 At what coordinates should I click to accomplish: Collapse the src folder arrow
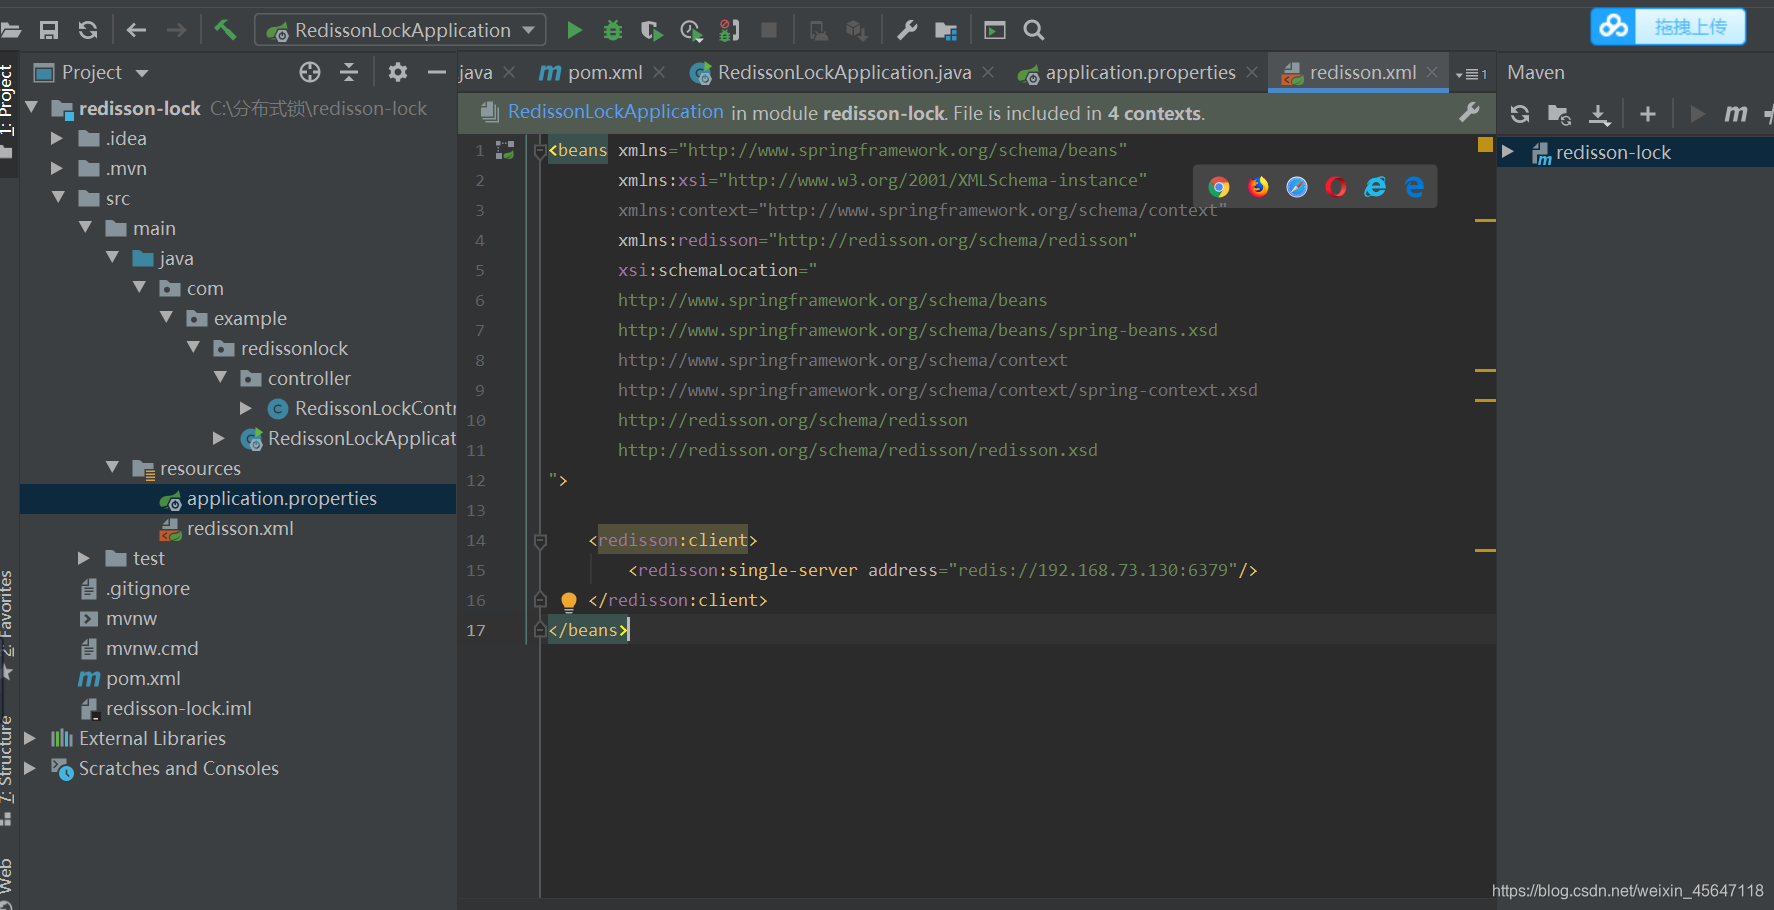click(58, 198)
